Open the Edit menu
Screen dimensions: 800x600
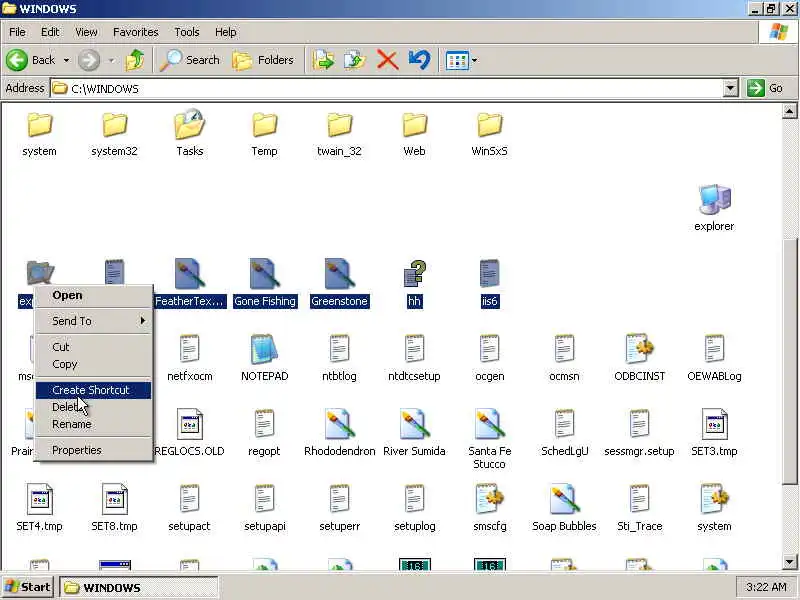point(50,32)
